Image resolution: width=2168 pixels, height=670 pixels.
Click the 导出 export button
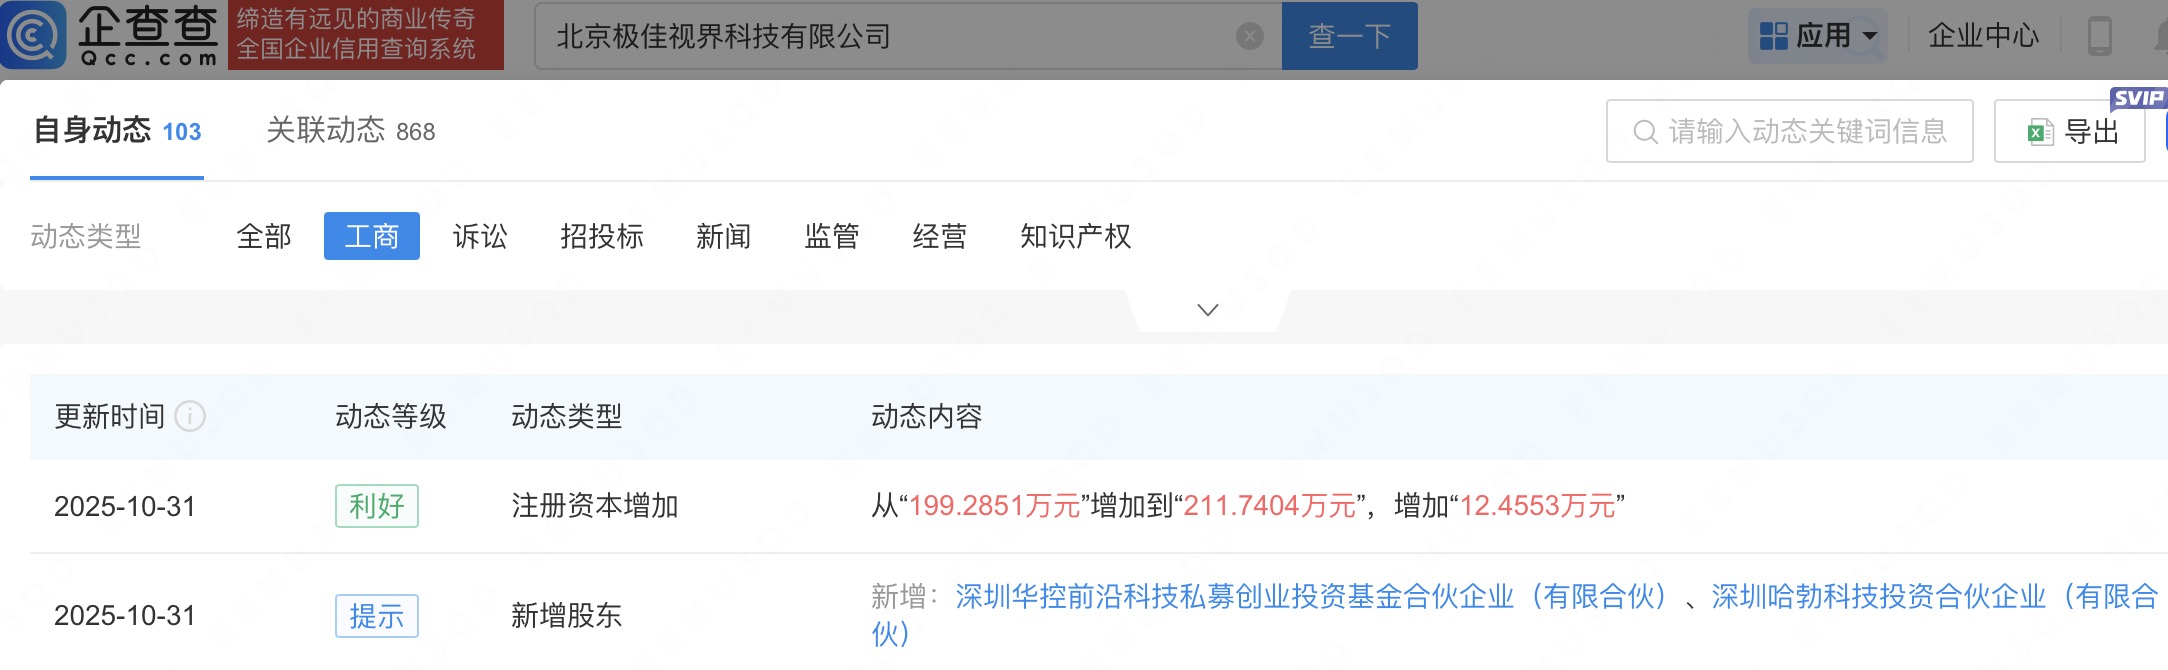(x=2070, y=131)
